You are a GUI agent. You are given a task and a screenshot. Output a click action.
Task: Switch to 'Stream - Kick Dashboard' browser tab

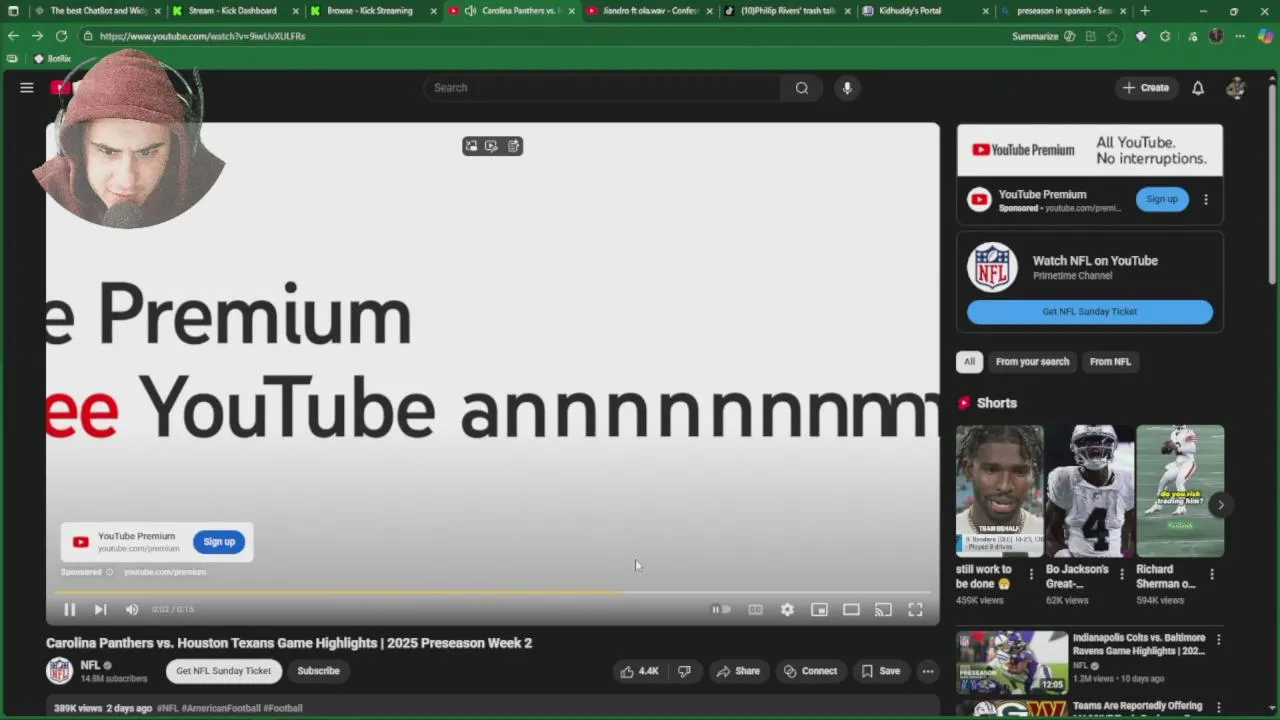232,11
